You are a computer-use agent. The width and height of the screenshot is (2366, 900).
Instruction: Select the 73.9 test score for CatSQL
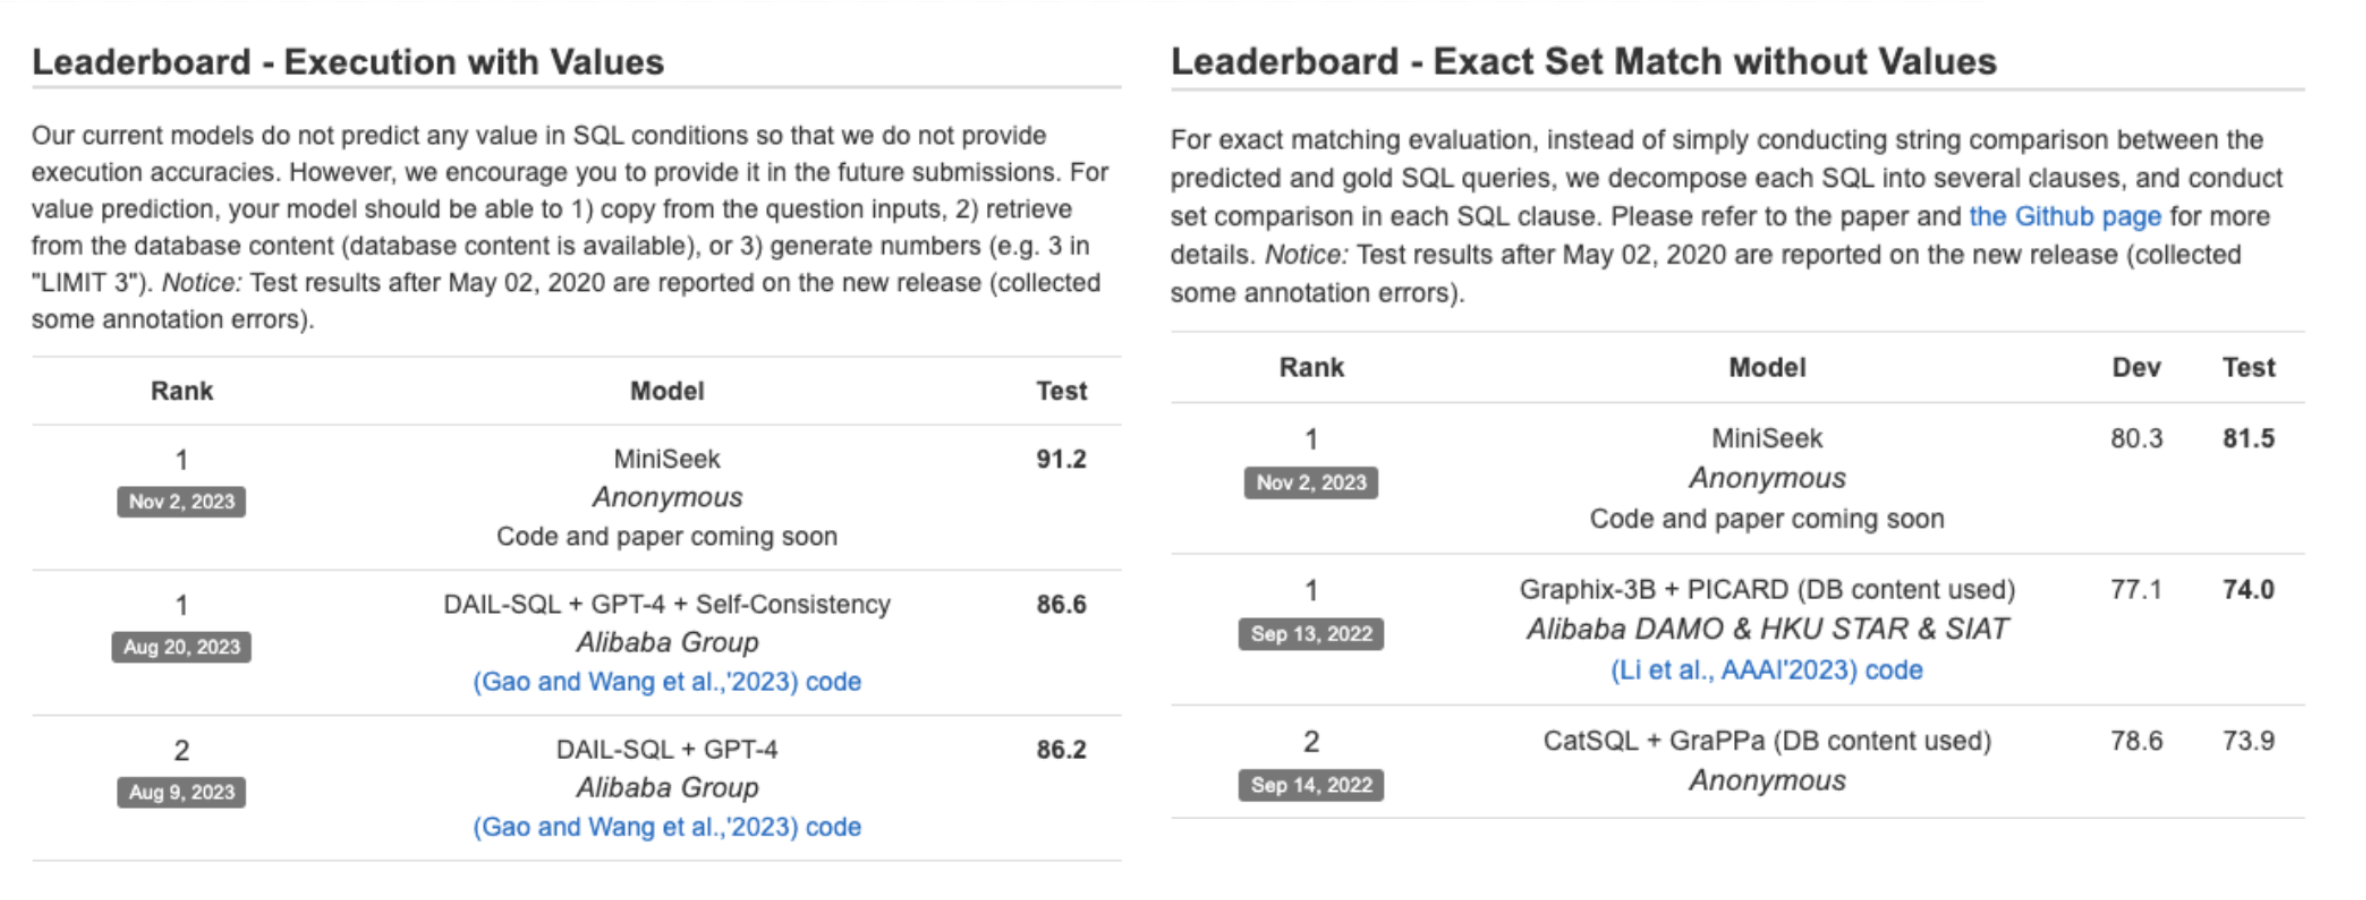tap(2247, 741)
